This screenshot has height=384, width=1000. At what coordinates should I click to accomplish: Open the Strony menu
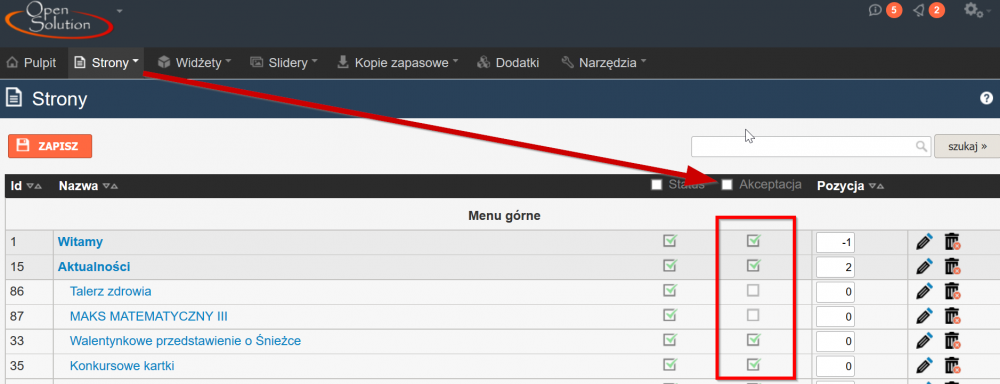(107, 63)
